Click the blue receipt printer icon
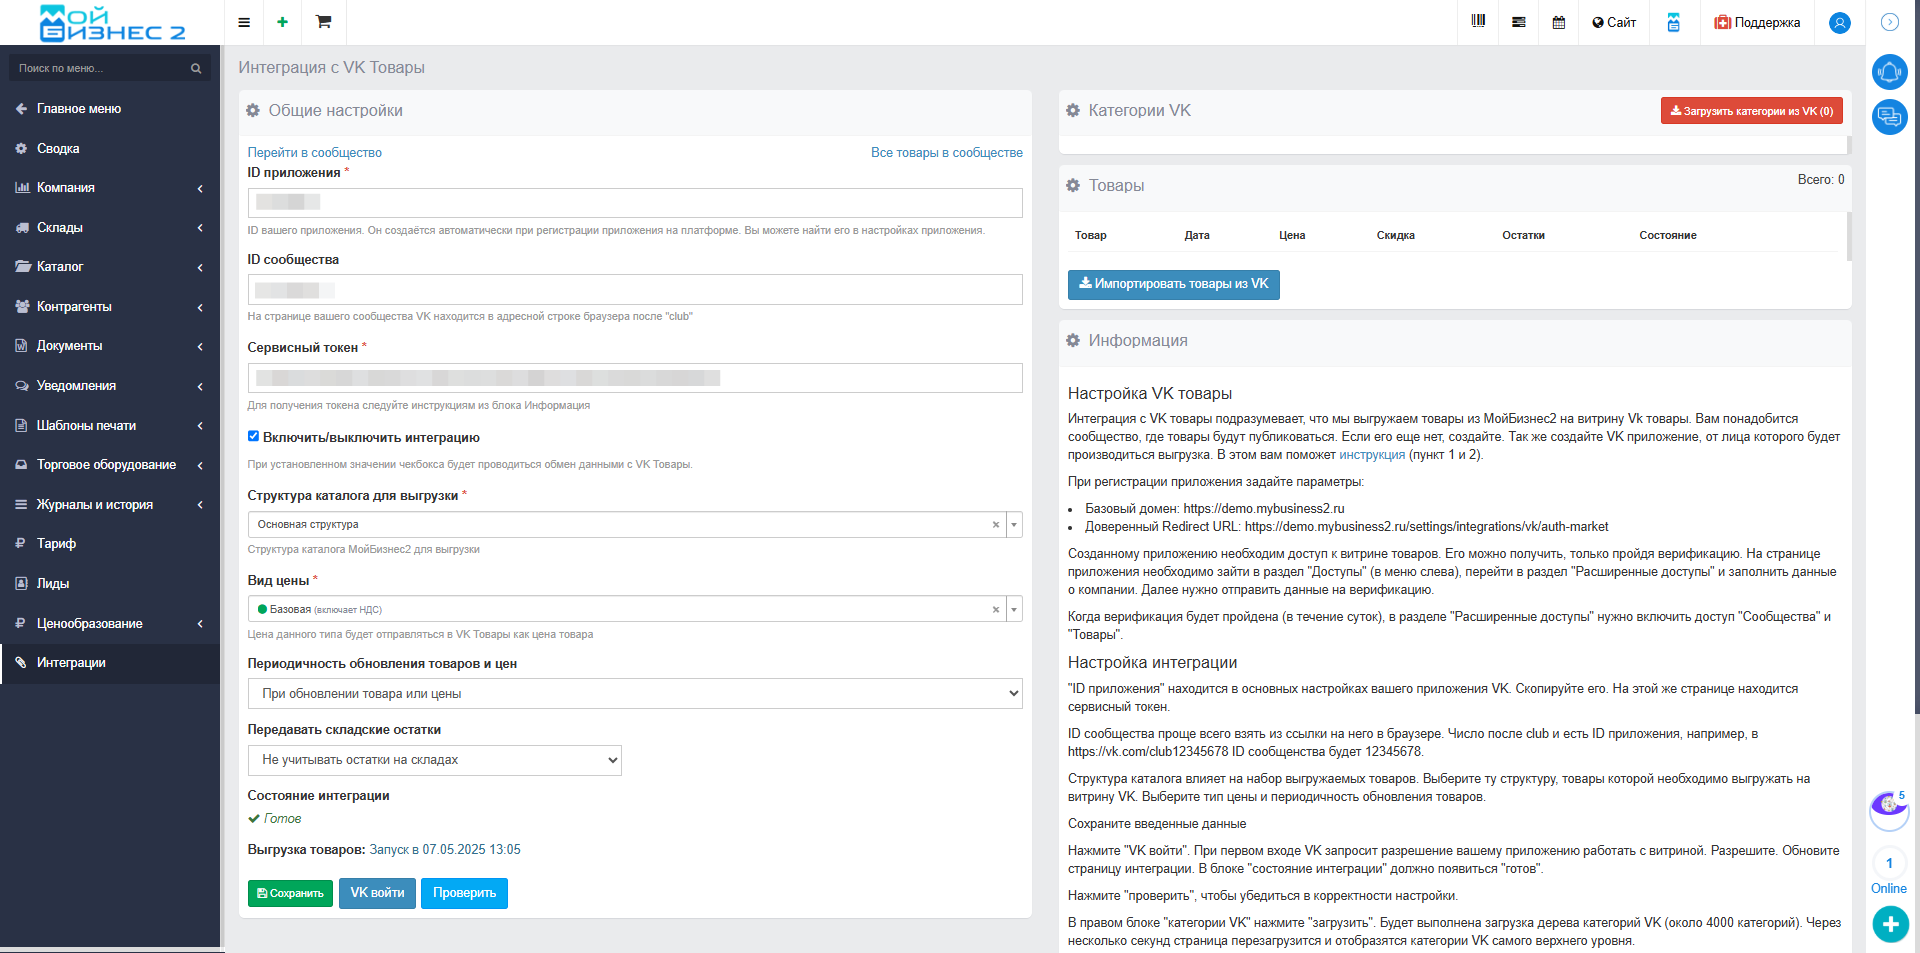1920x953 pixels. (1673, 22)
